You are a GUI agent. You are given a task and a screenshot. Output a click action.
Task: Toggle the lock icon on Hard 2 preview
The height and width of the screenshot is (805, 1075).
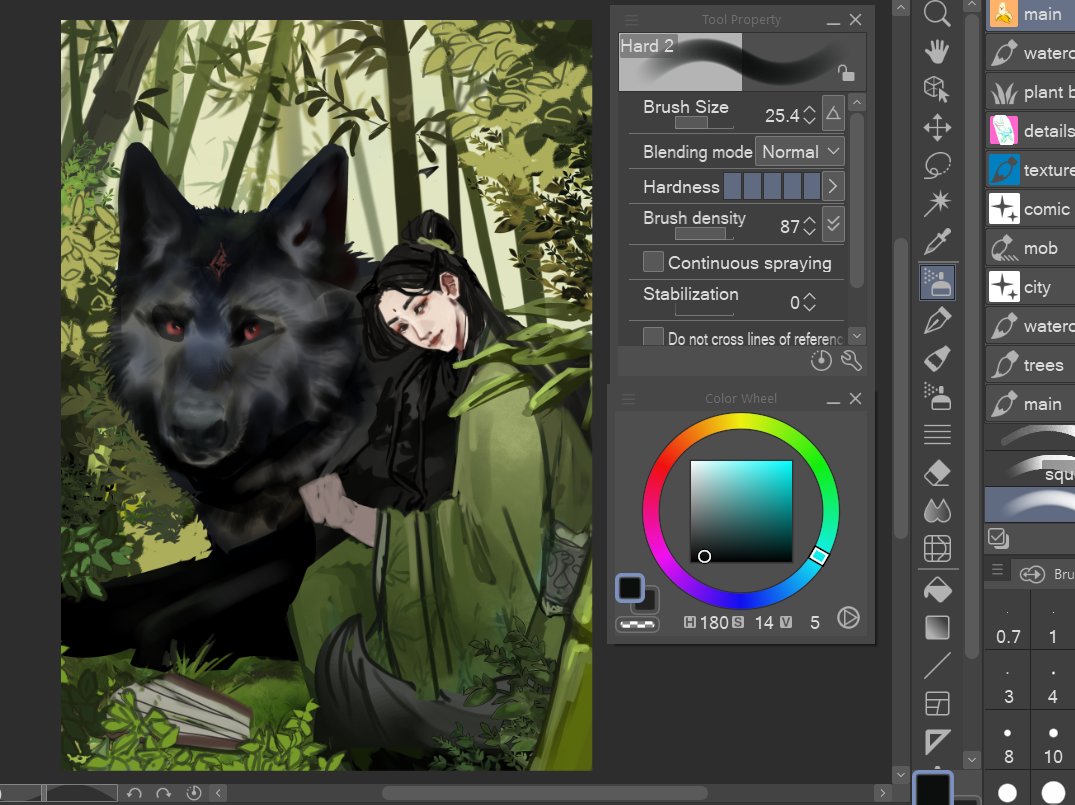tap(846, 73)
